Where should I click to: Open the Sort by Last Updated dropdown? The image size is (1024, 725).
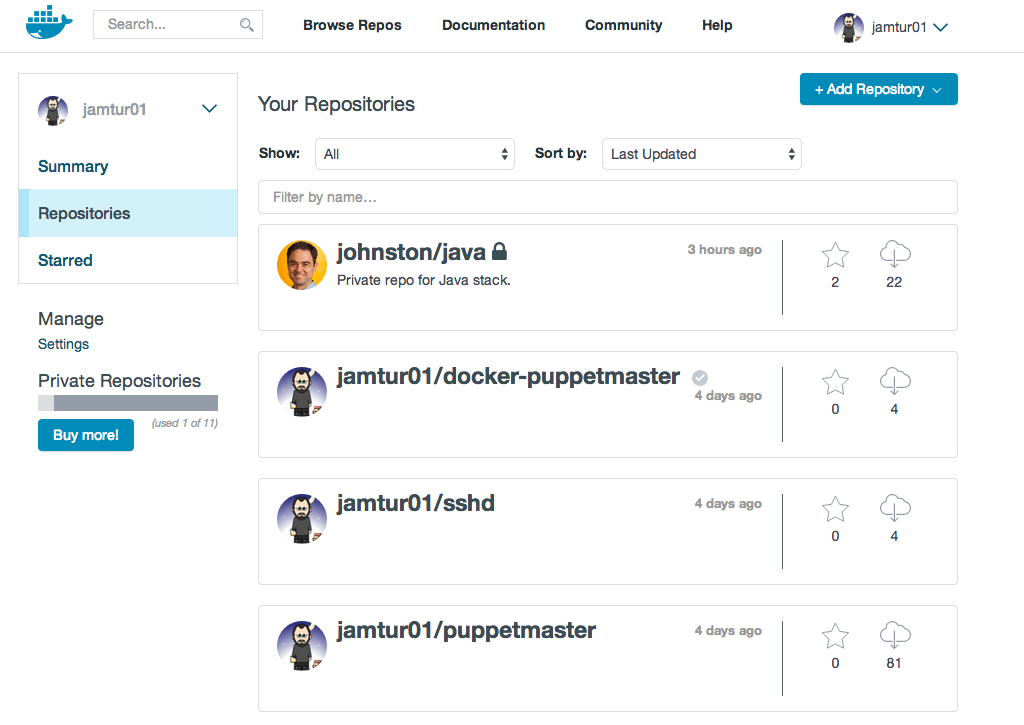[x=701, y=154]
